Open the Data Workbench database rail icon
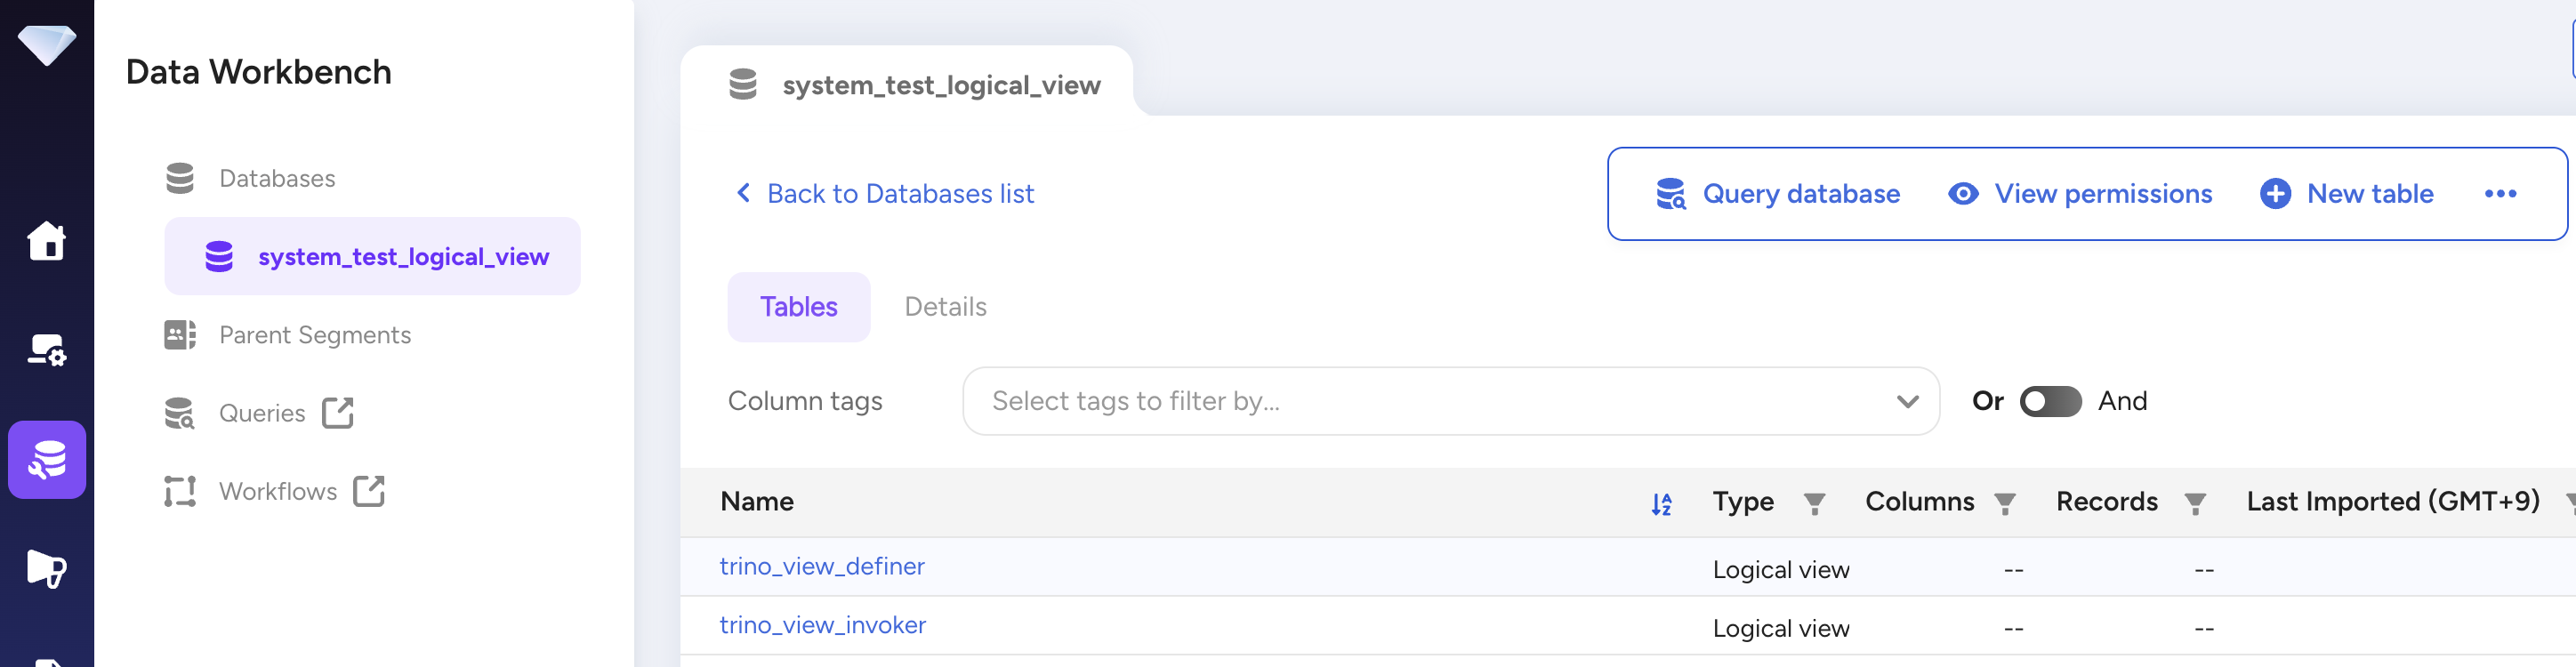Screen dimensions: 2576x667 46,460
